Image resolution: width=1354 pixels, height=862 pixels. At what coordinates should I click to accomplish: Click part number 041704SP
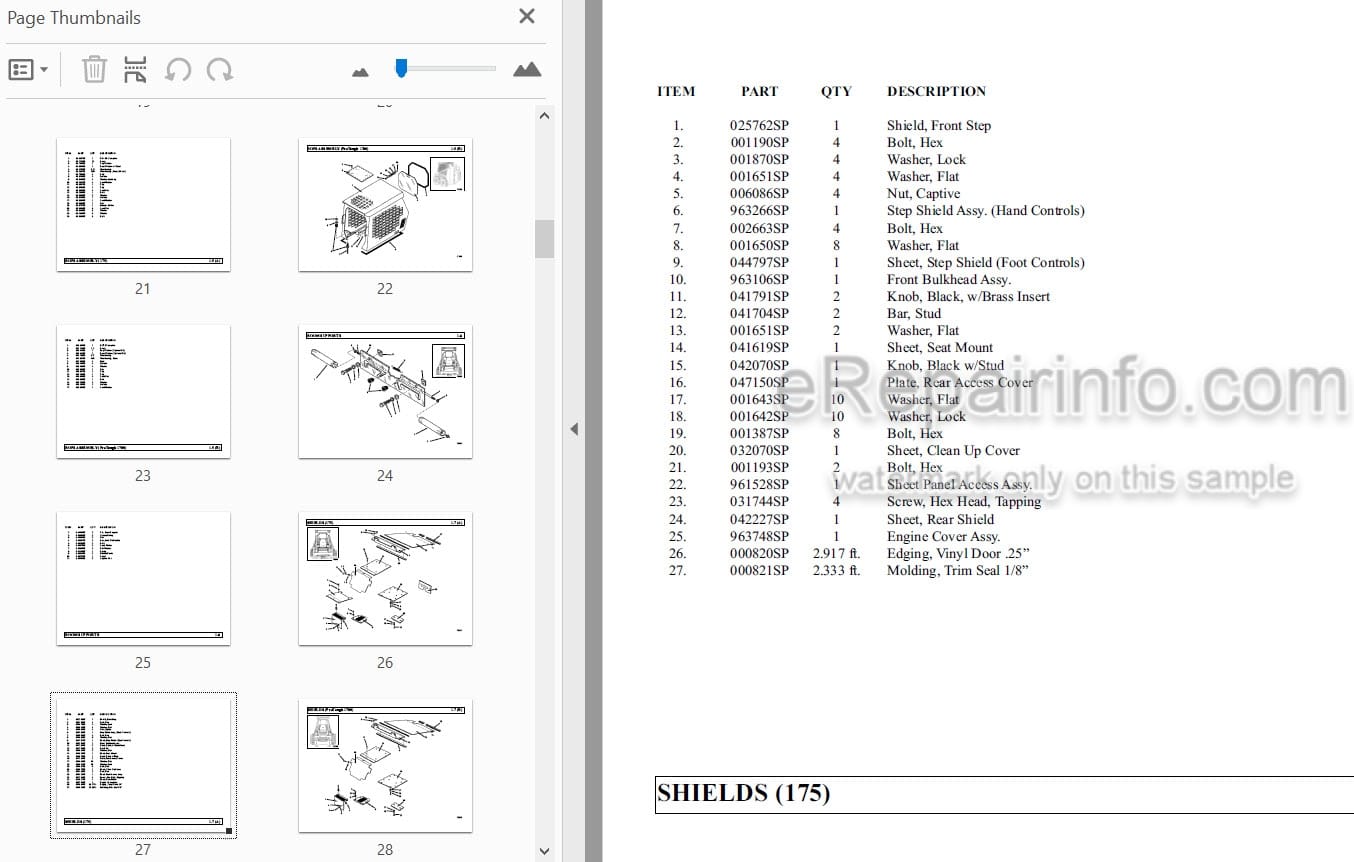pos(759,314)
